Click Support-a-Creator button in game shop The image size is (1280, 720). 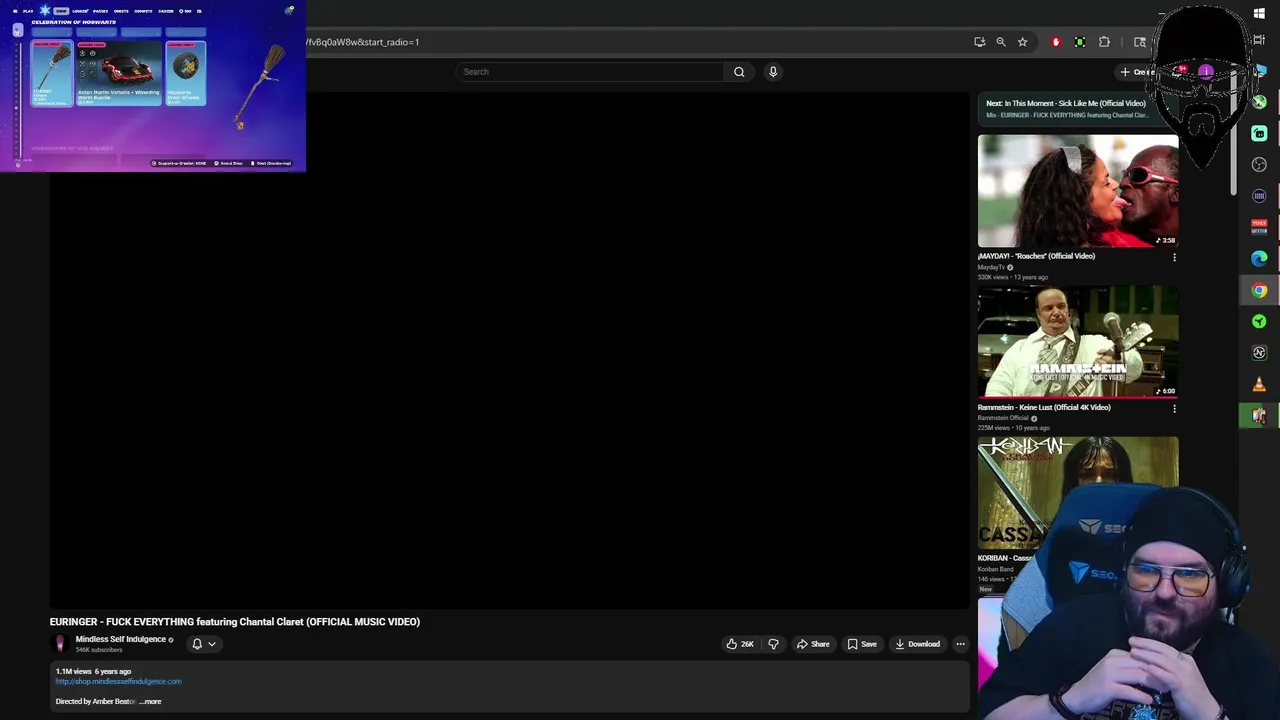point(181,163)
